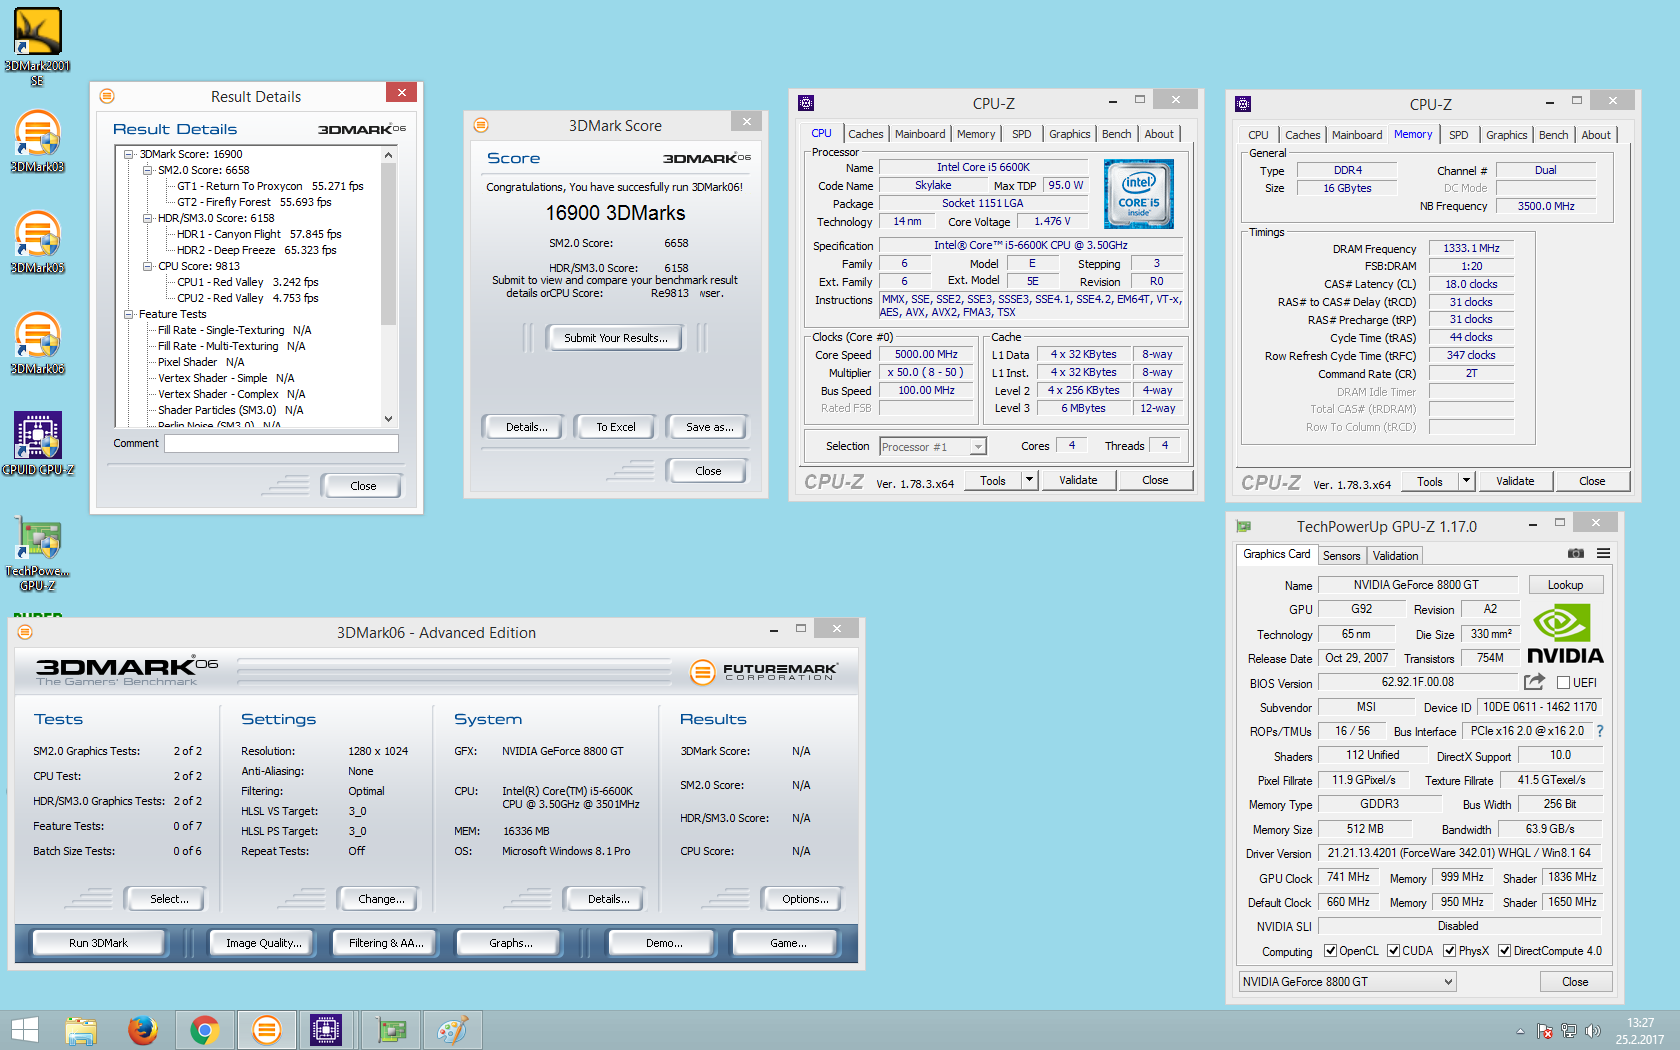Collapse the 3DMark Score: 16900 tree node
Viewport: 1680px width, 1050px height.
point(129,154)
